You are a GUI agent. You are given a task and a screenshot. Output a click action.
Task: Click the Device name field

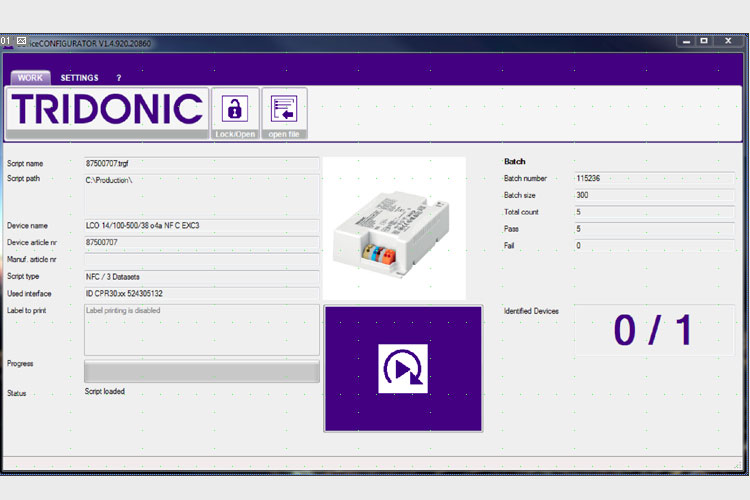pyautogui.click(x=201, y=226)
